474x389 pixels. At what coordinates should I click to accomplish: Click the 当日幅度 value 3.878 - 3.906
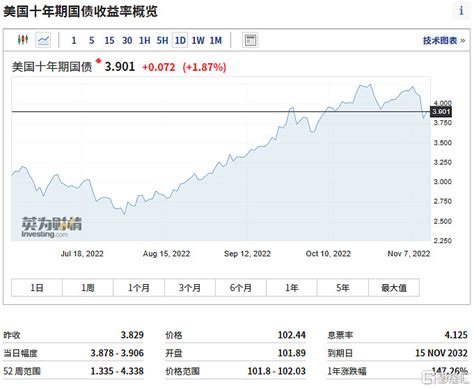[117, 353]
